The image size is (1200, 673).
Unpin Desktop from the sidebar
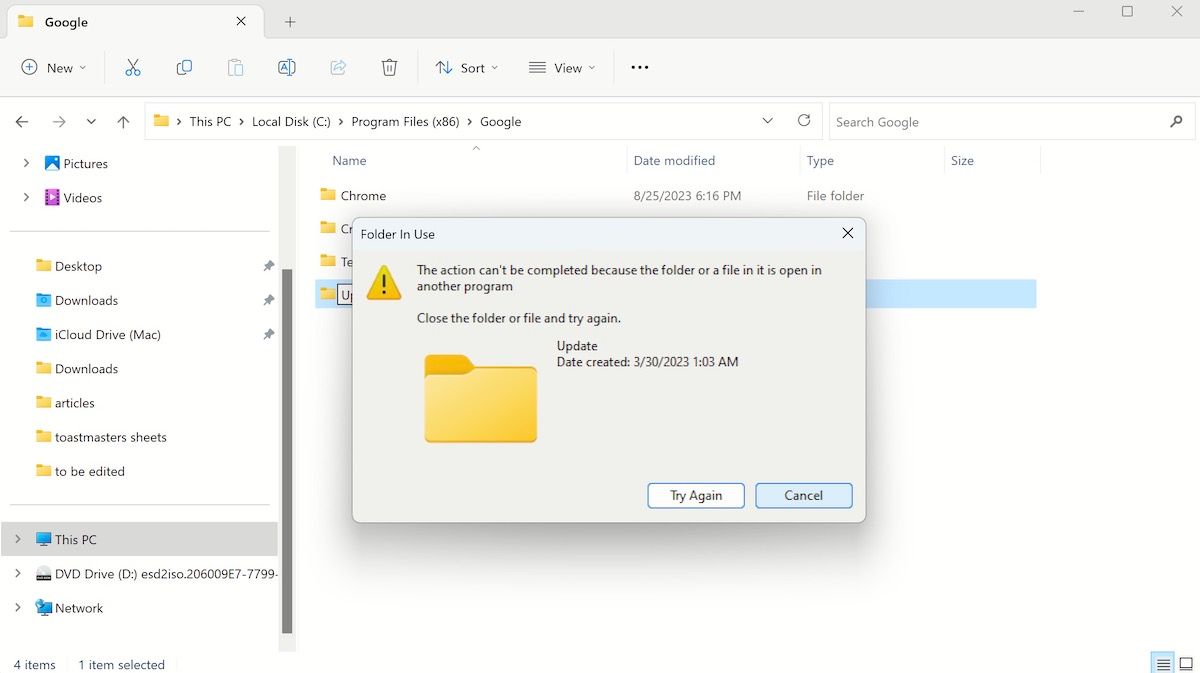click(268, 266)
